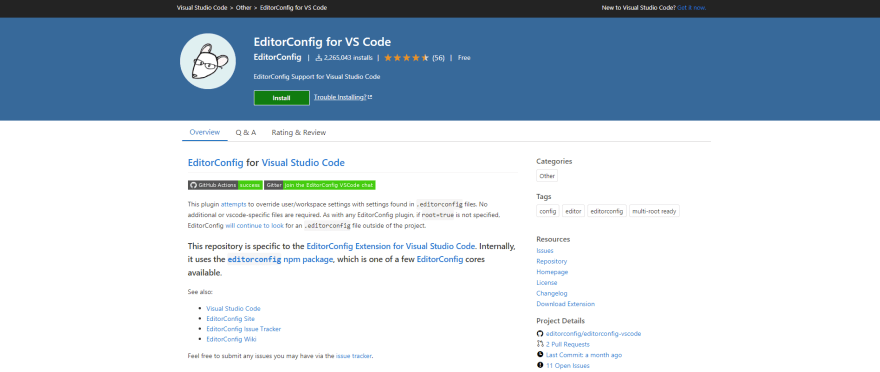This screenshot has height=372, width=880.
Task: Open the Repository resource link
Action: 552,261
